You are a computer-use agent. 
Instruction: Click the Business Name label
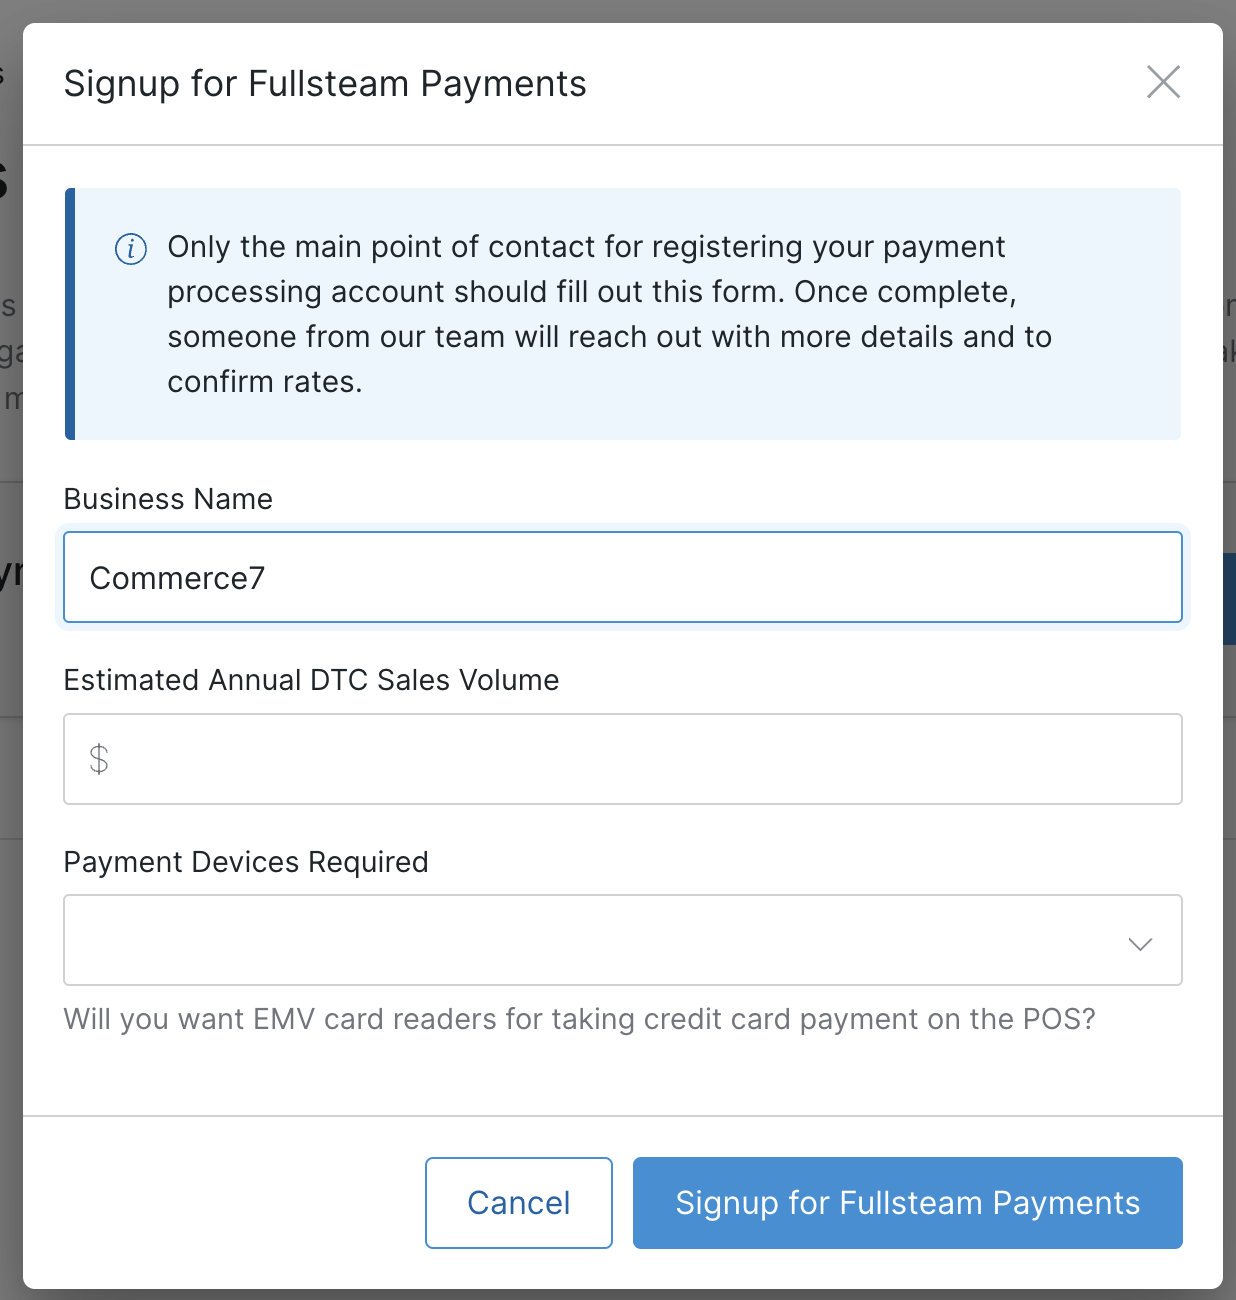coord(167,499)
